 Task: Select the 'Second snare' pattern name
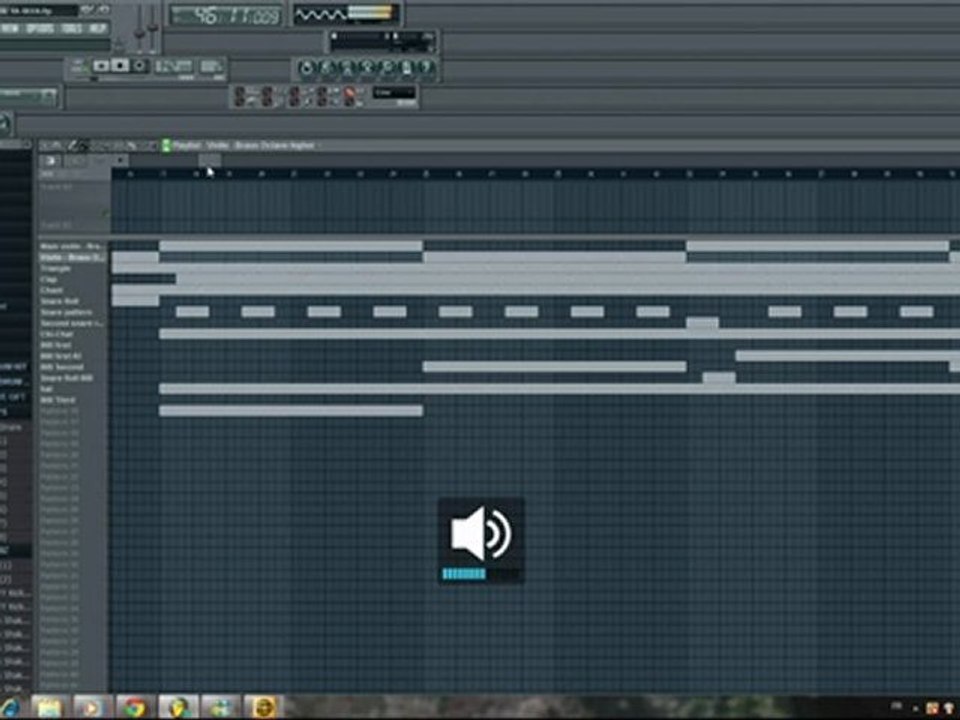click(x=72, y=323)
